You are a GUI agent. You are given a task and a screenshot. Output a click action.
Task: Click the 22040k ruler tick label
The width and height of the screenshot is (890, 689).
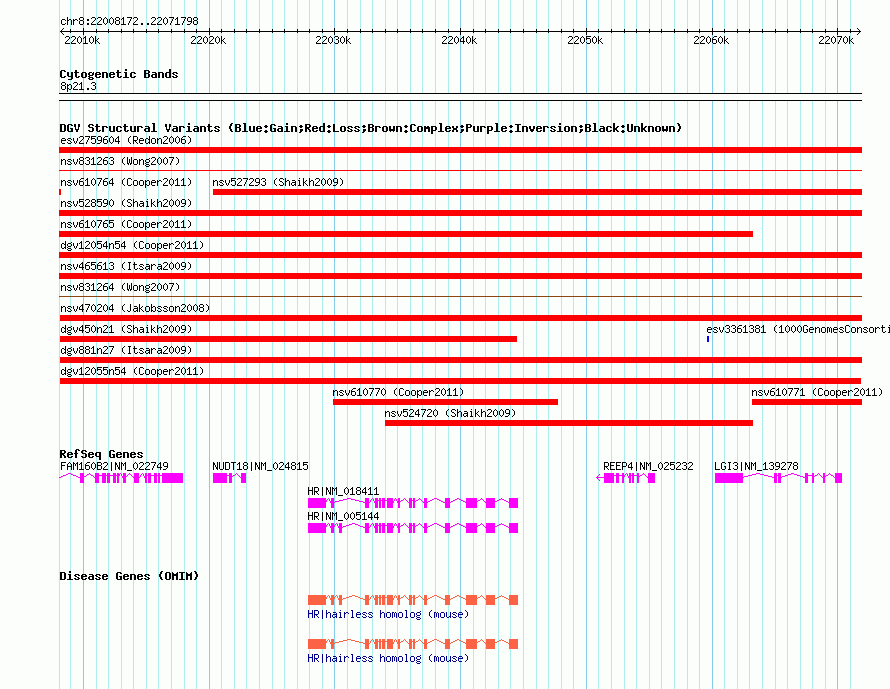pyautogui.click(x=459, y=40)
